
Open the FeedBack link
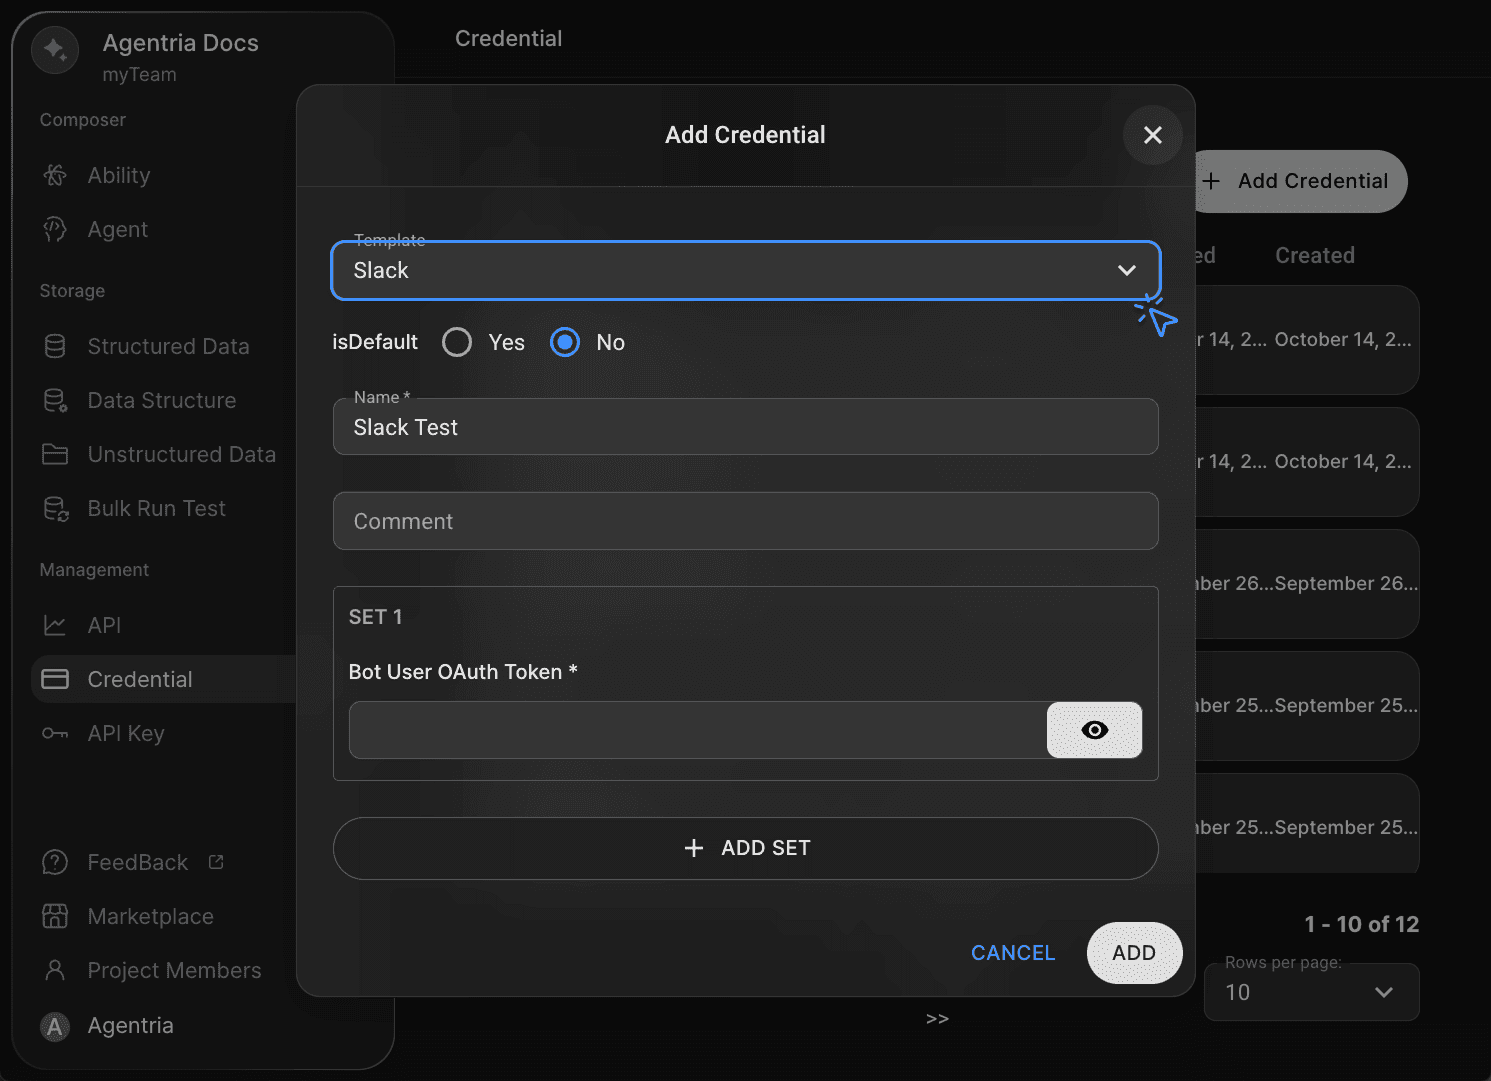(138, 862)
